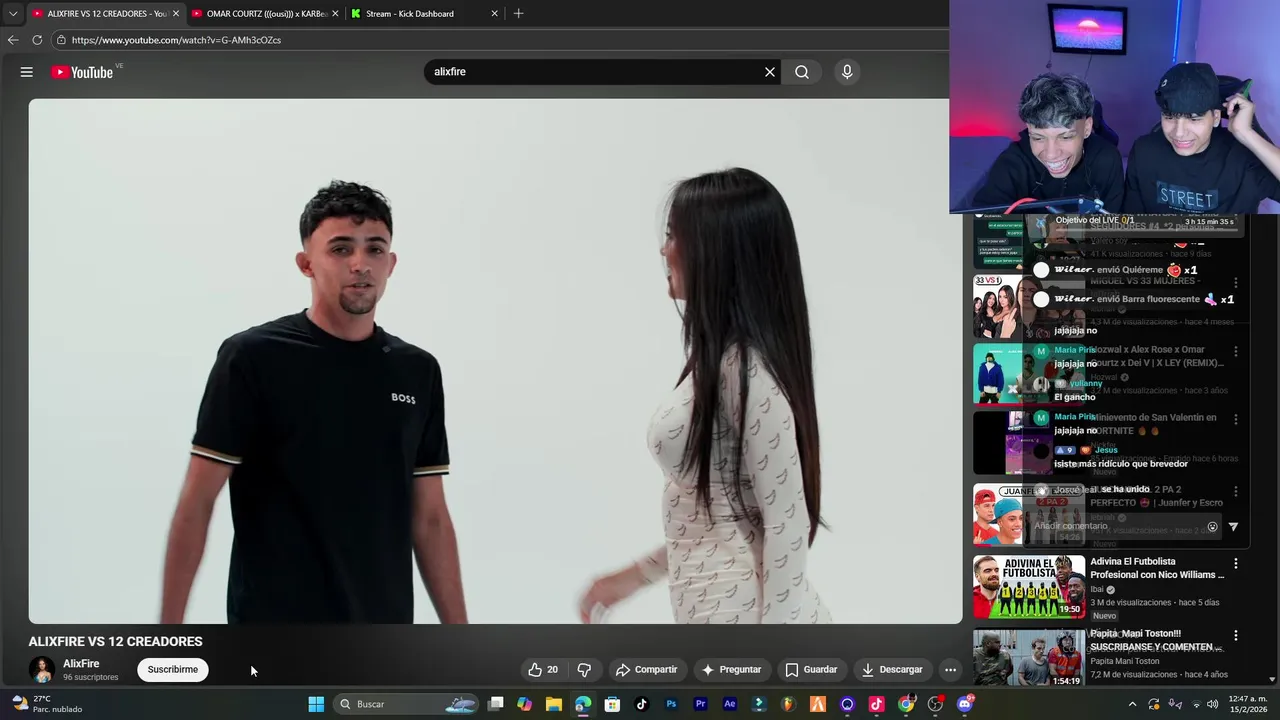1280x720 pixels.
Task: Send chat comment with paper-plane icon
Action: 1233,527
